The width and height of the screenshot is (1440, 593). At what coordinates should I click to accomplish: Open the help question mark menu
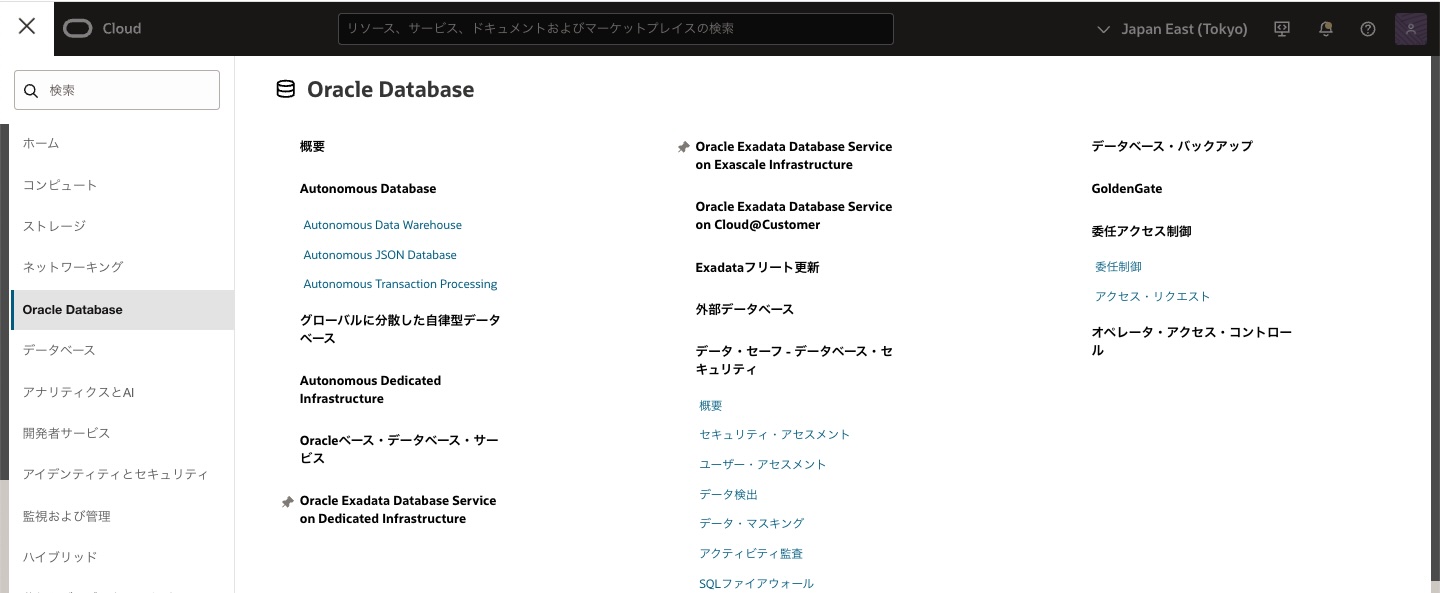tap(1367, 29)
